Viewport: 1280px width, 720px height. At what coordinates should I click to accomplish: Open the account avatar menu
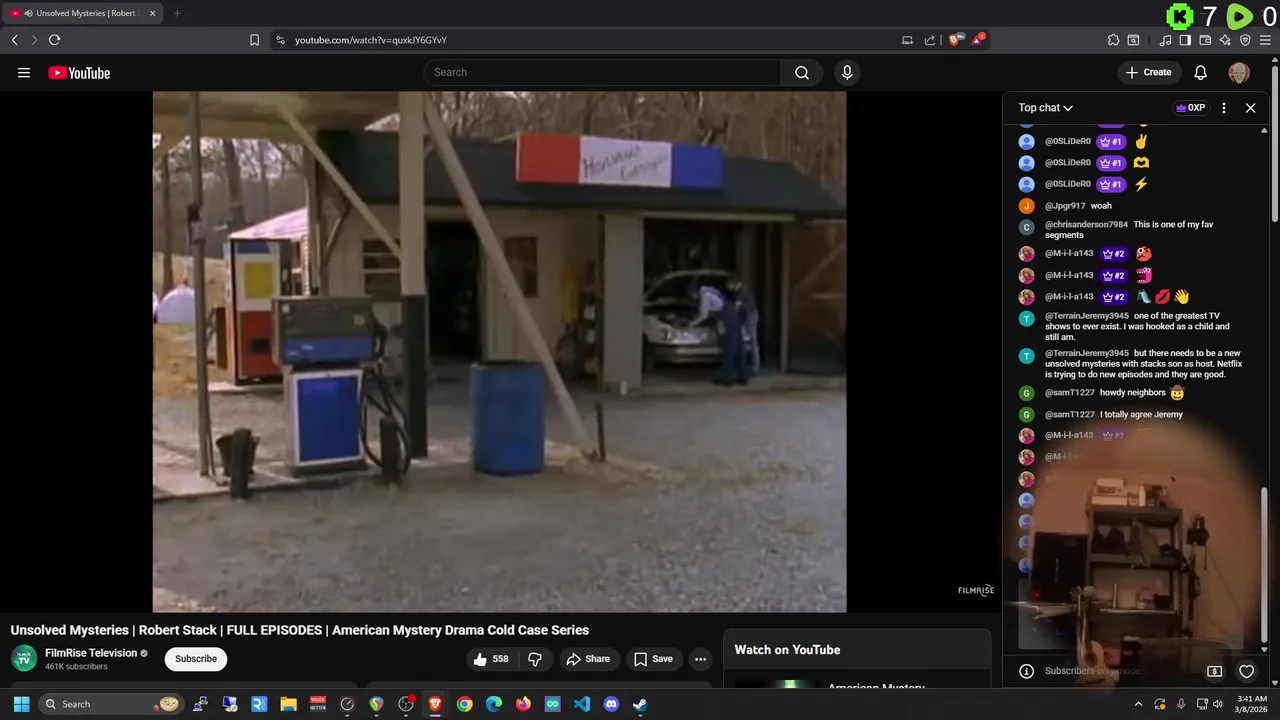1239,72
